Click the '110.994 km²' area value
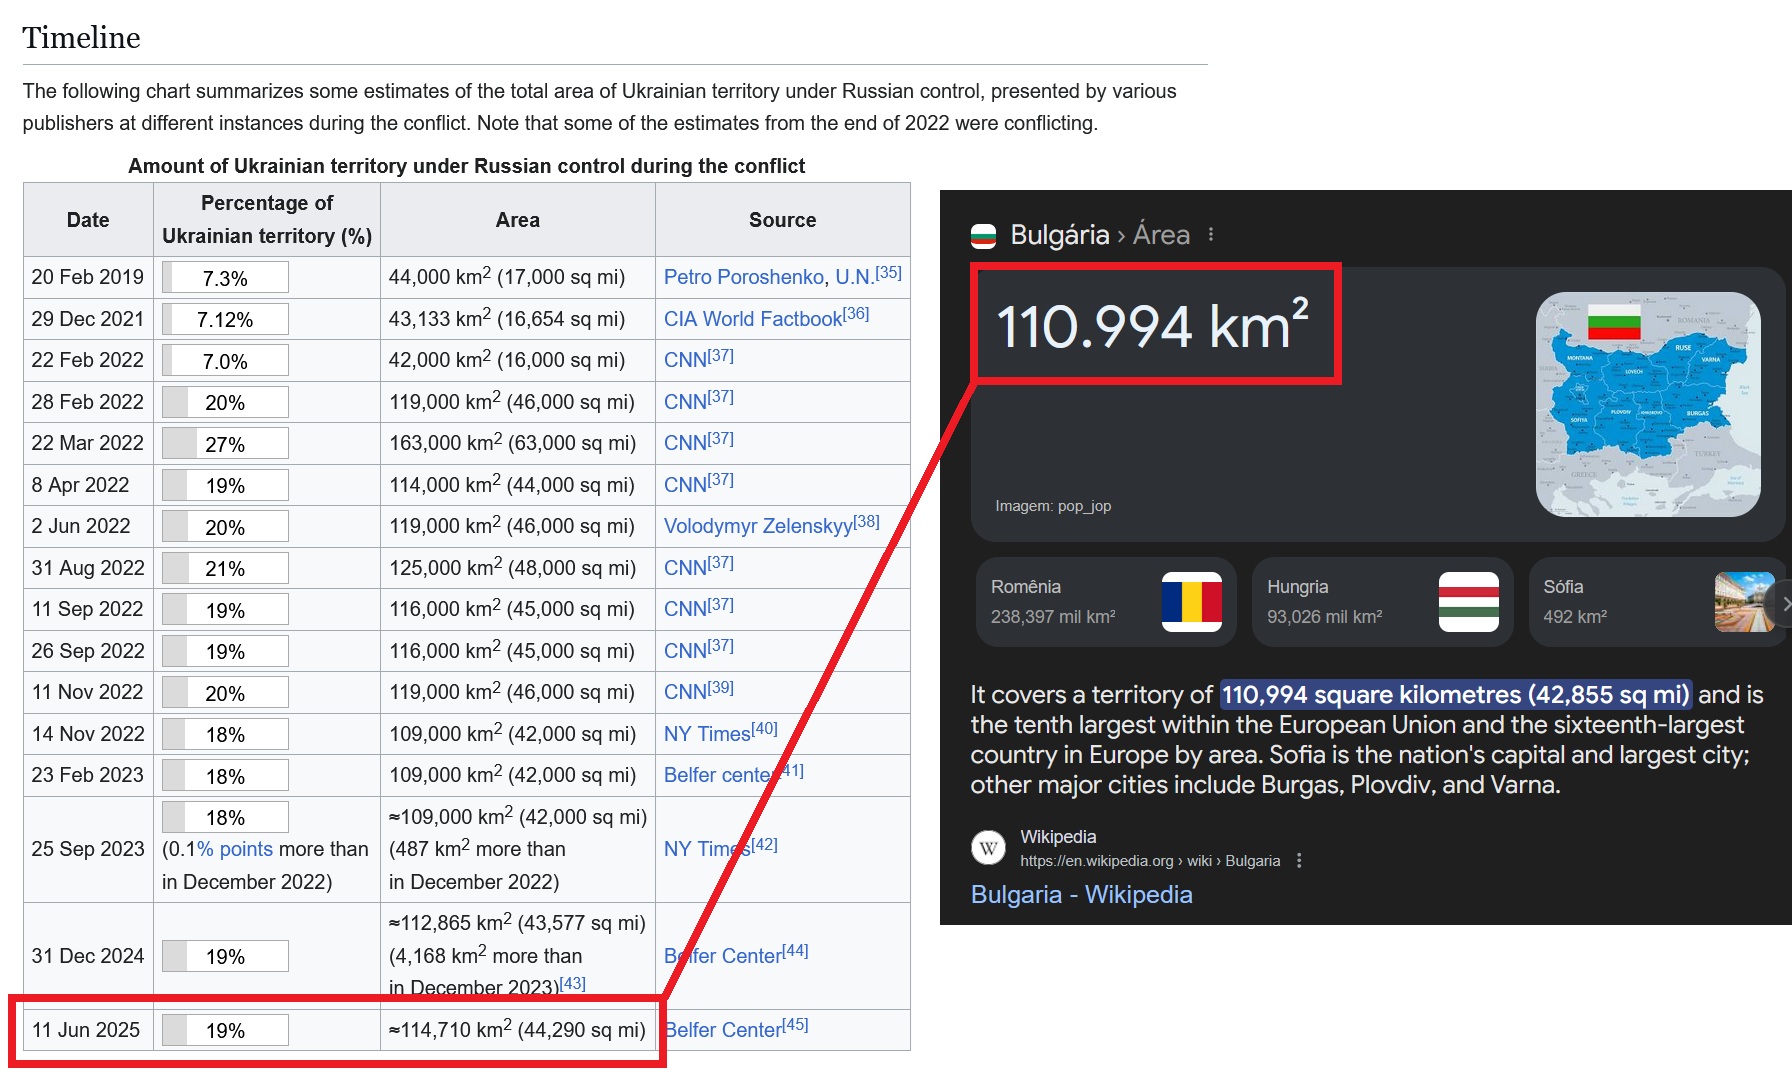1792x1092 pixels. pos(1152,325)
